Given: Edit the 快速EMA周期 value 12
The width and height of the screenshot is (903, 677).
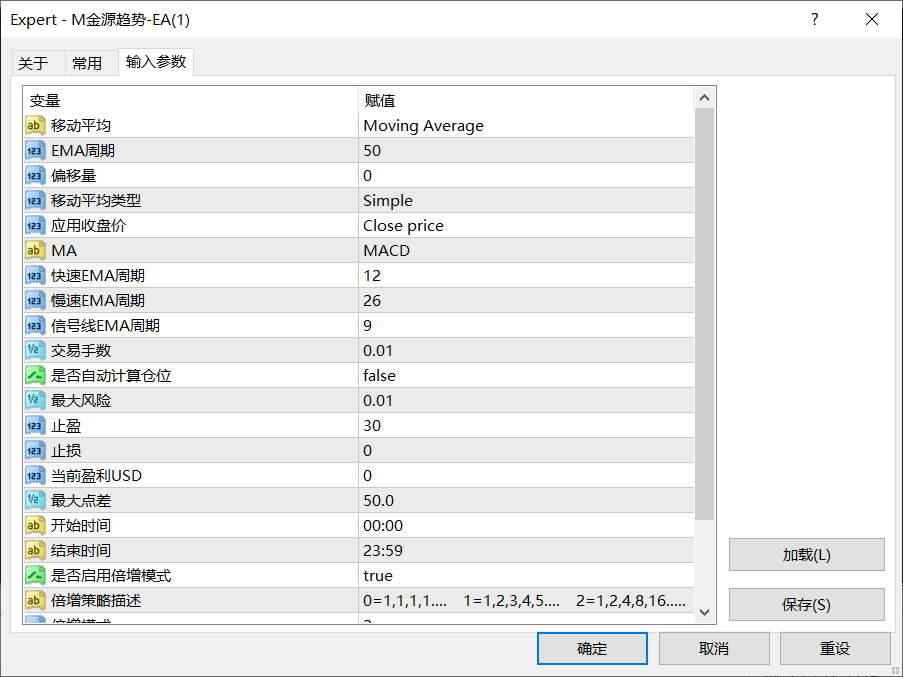Looking at the screenshot, I should click(526, 276).
